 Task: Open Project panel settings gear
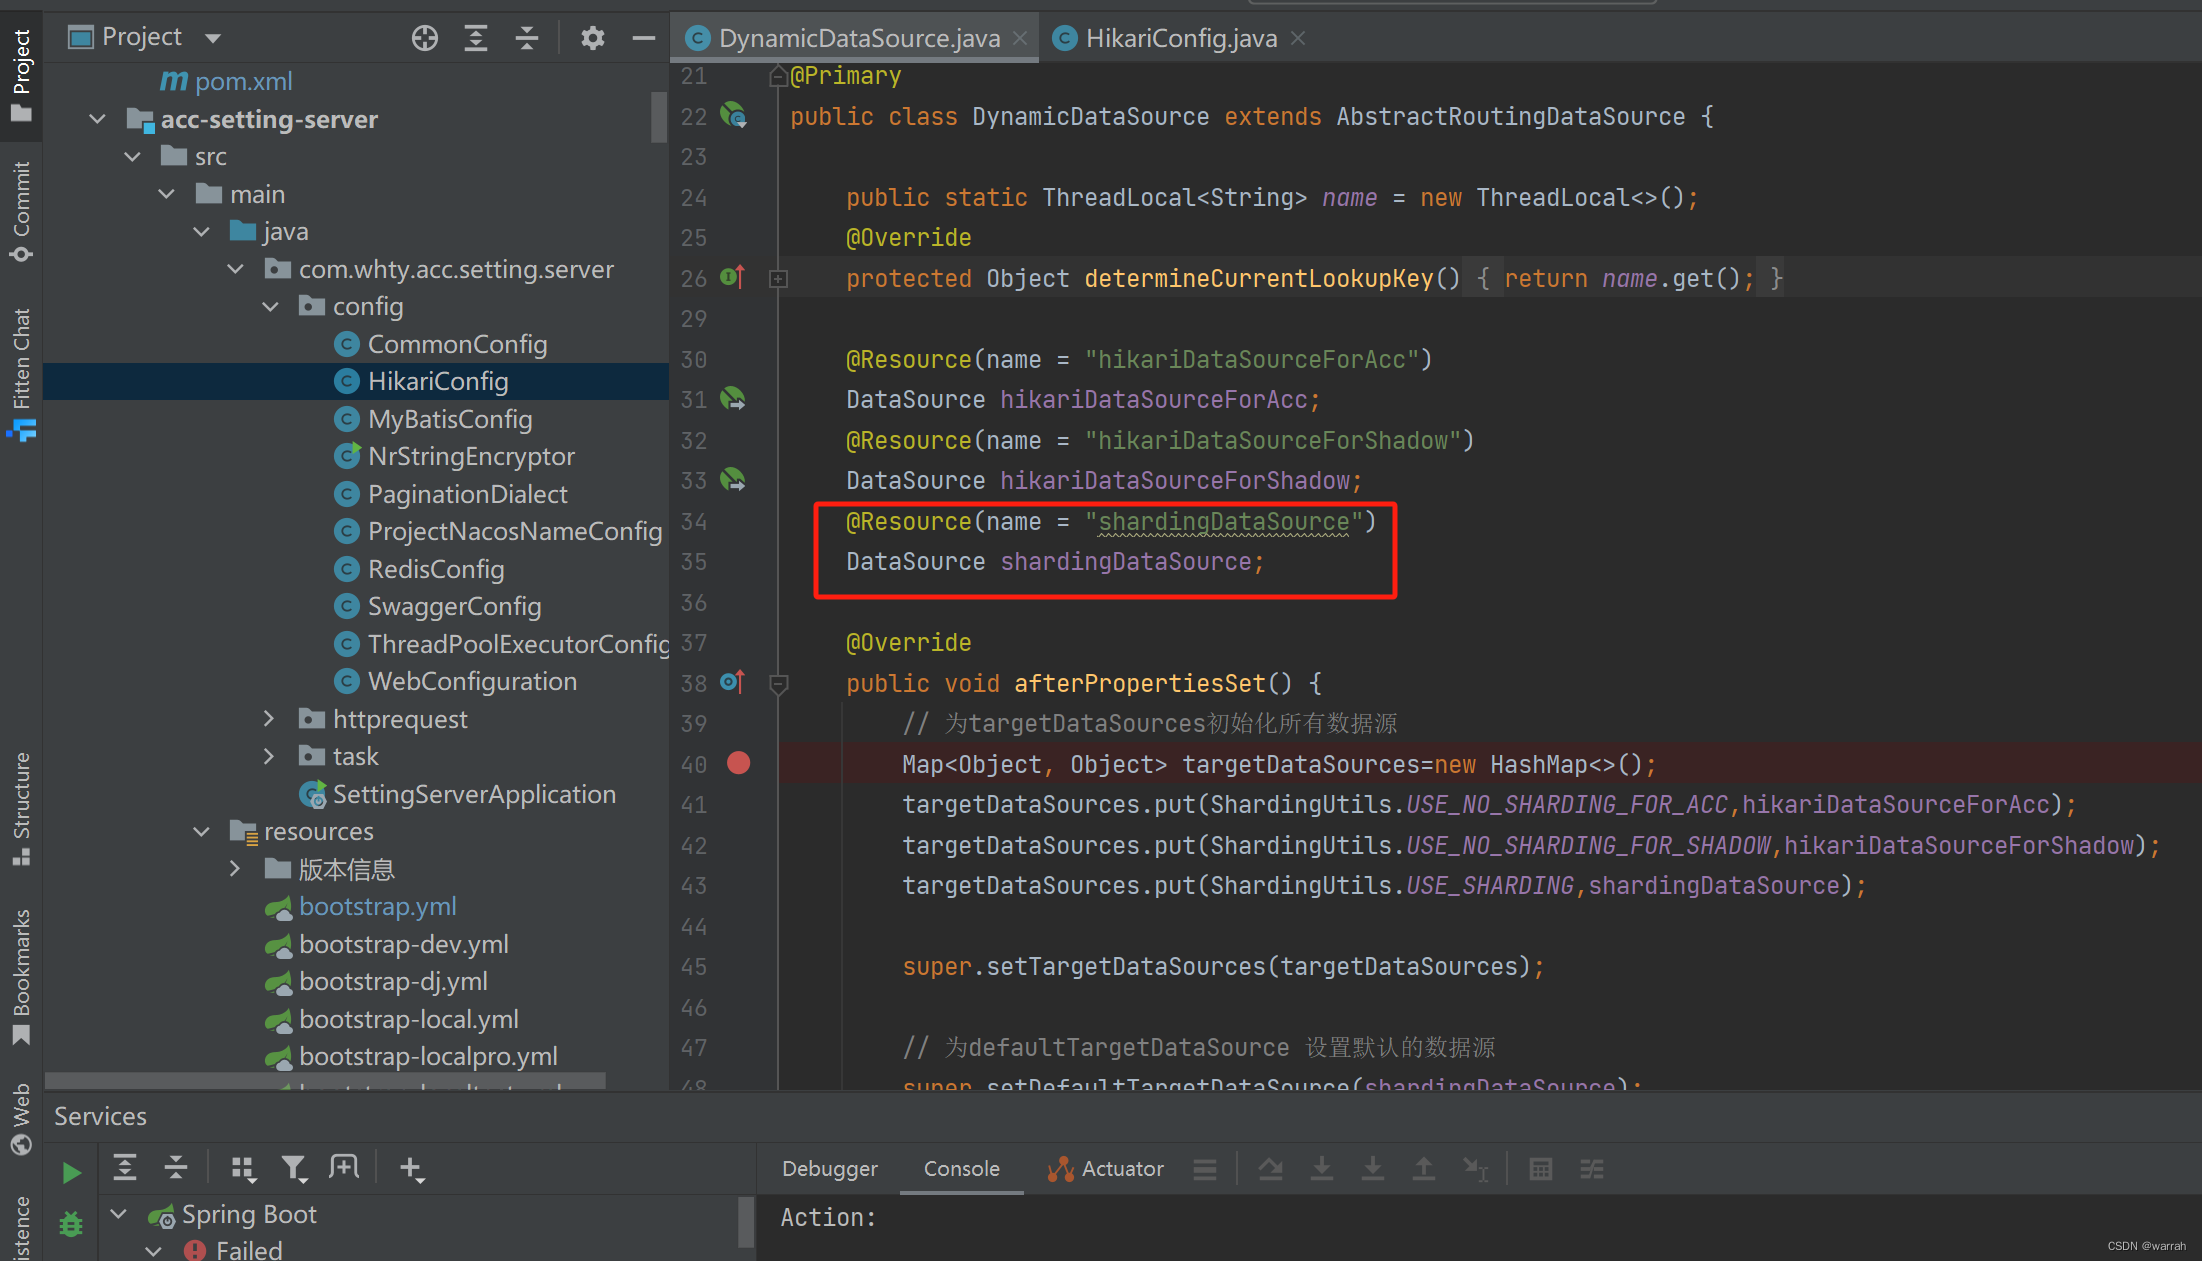[592, 38]
